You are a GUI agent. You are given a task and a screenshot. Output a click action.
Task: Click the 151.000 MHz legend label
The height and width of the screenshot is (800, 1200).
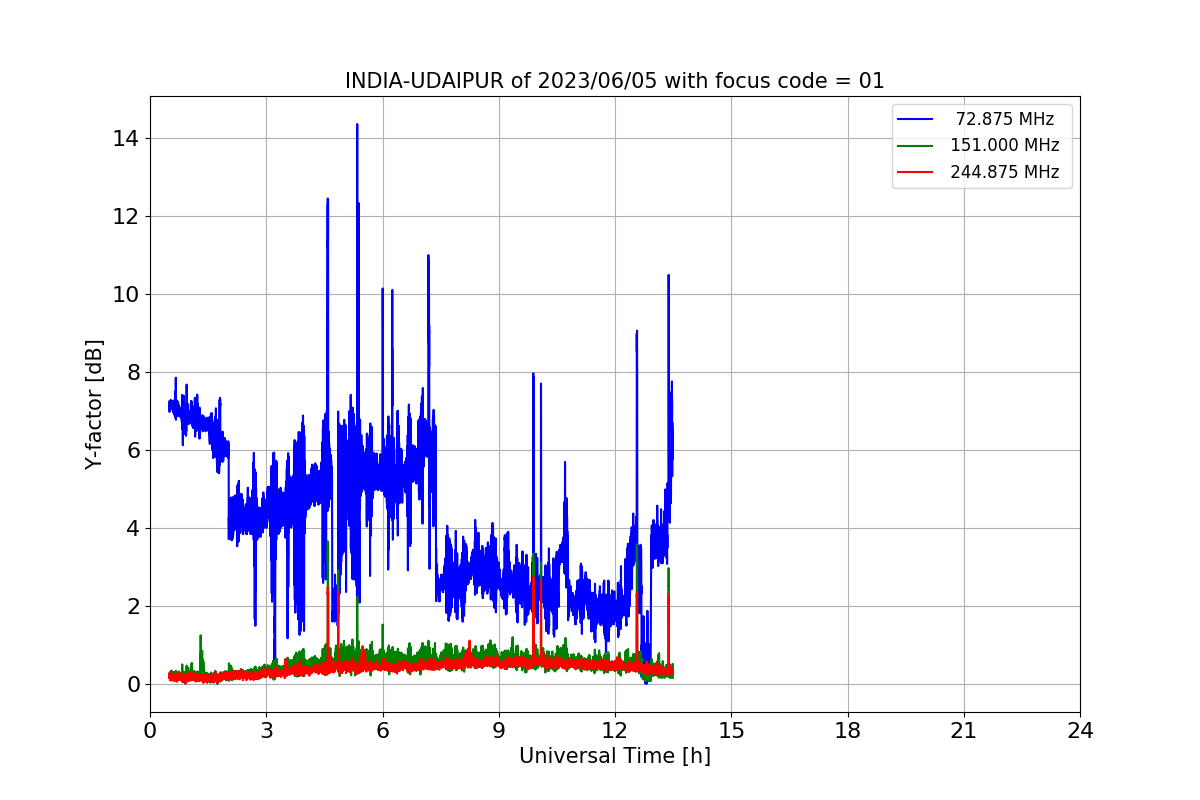tap(1005, 145)
